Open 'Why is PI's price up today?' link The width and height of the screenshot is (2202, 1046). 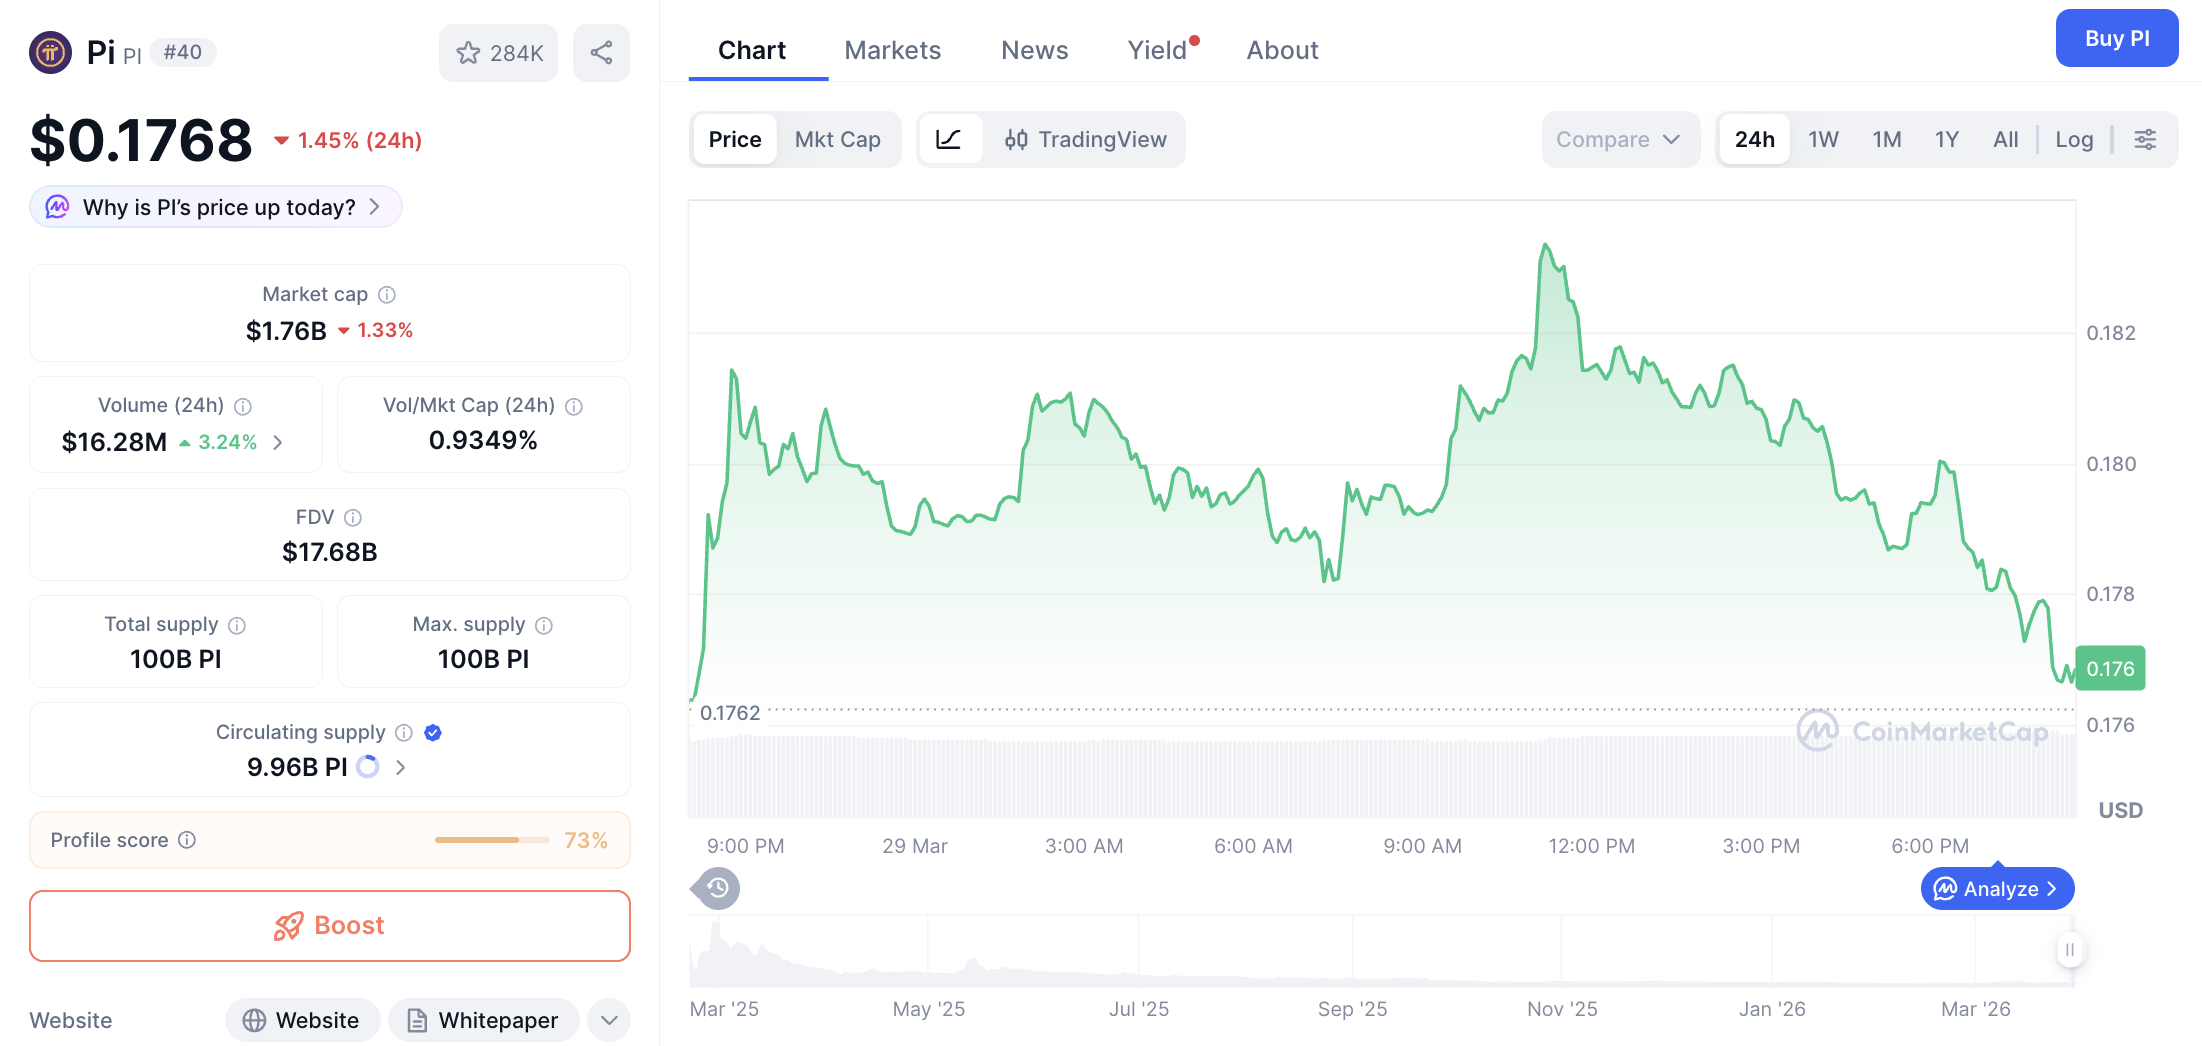pyautogui.click(x=215, y=207)
